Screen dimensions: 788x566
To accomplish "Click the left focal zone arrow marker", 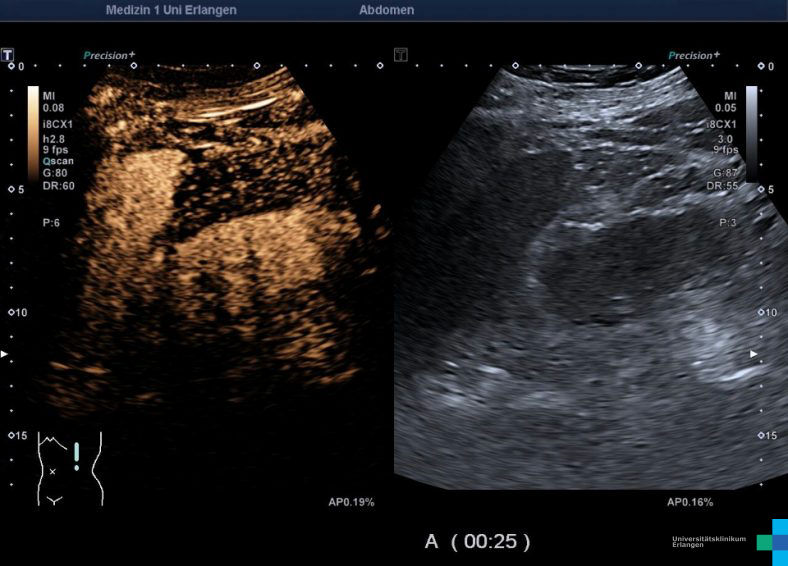I will [6, 354].
